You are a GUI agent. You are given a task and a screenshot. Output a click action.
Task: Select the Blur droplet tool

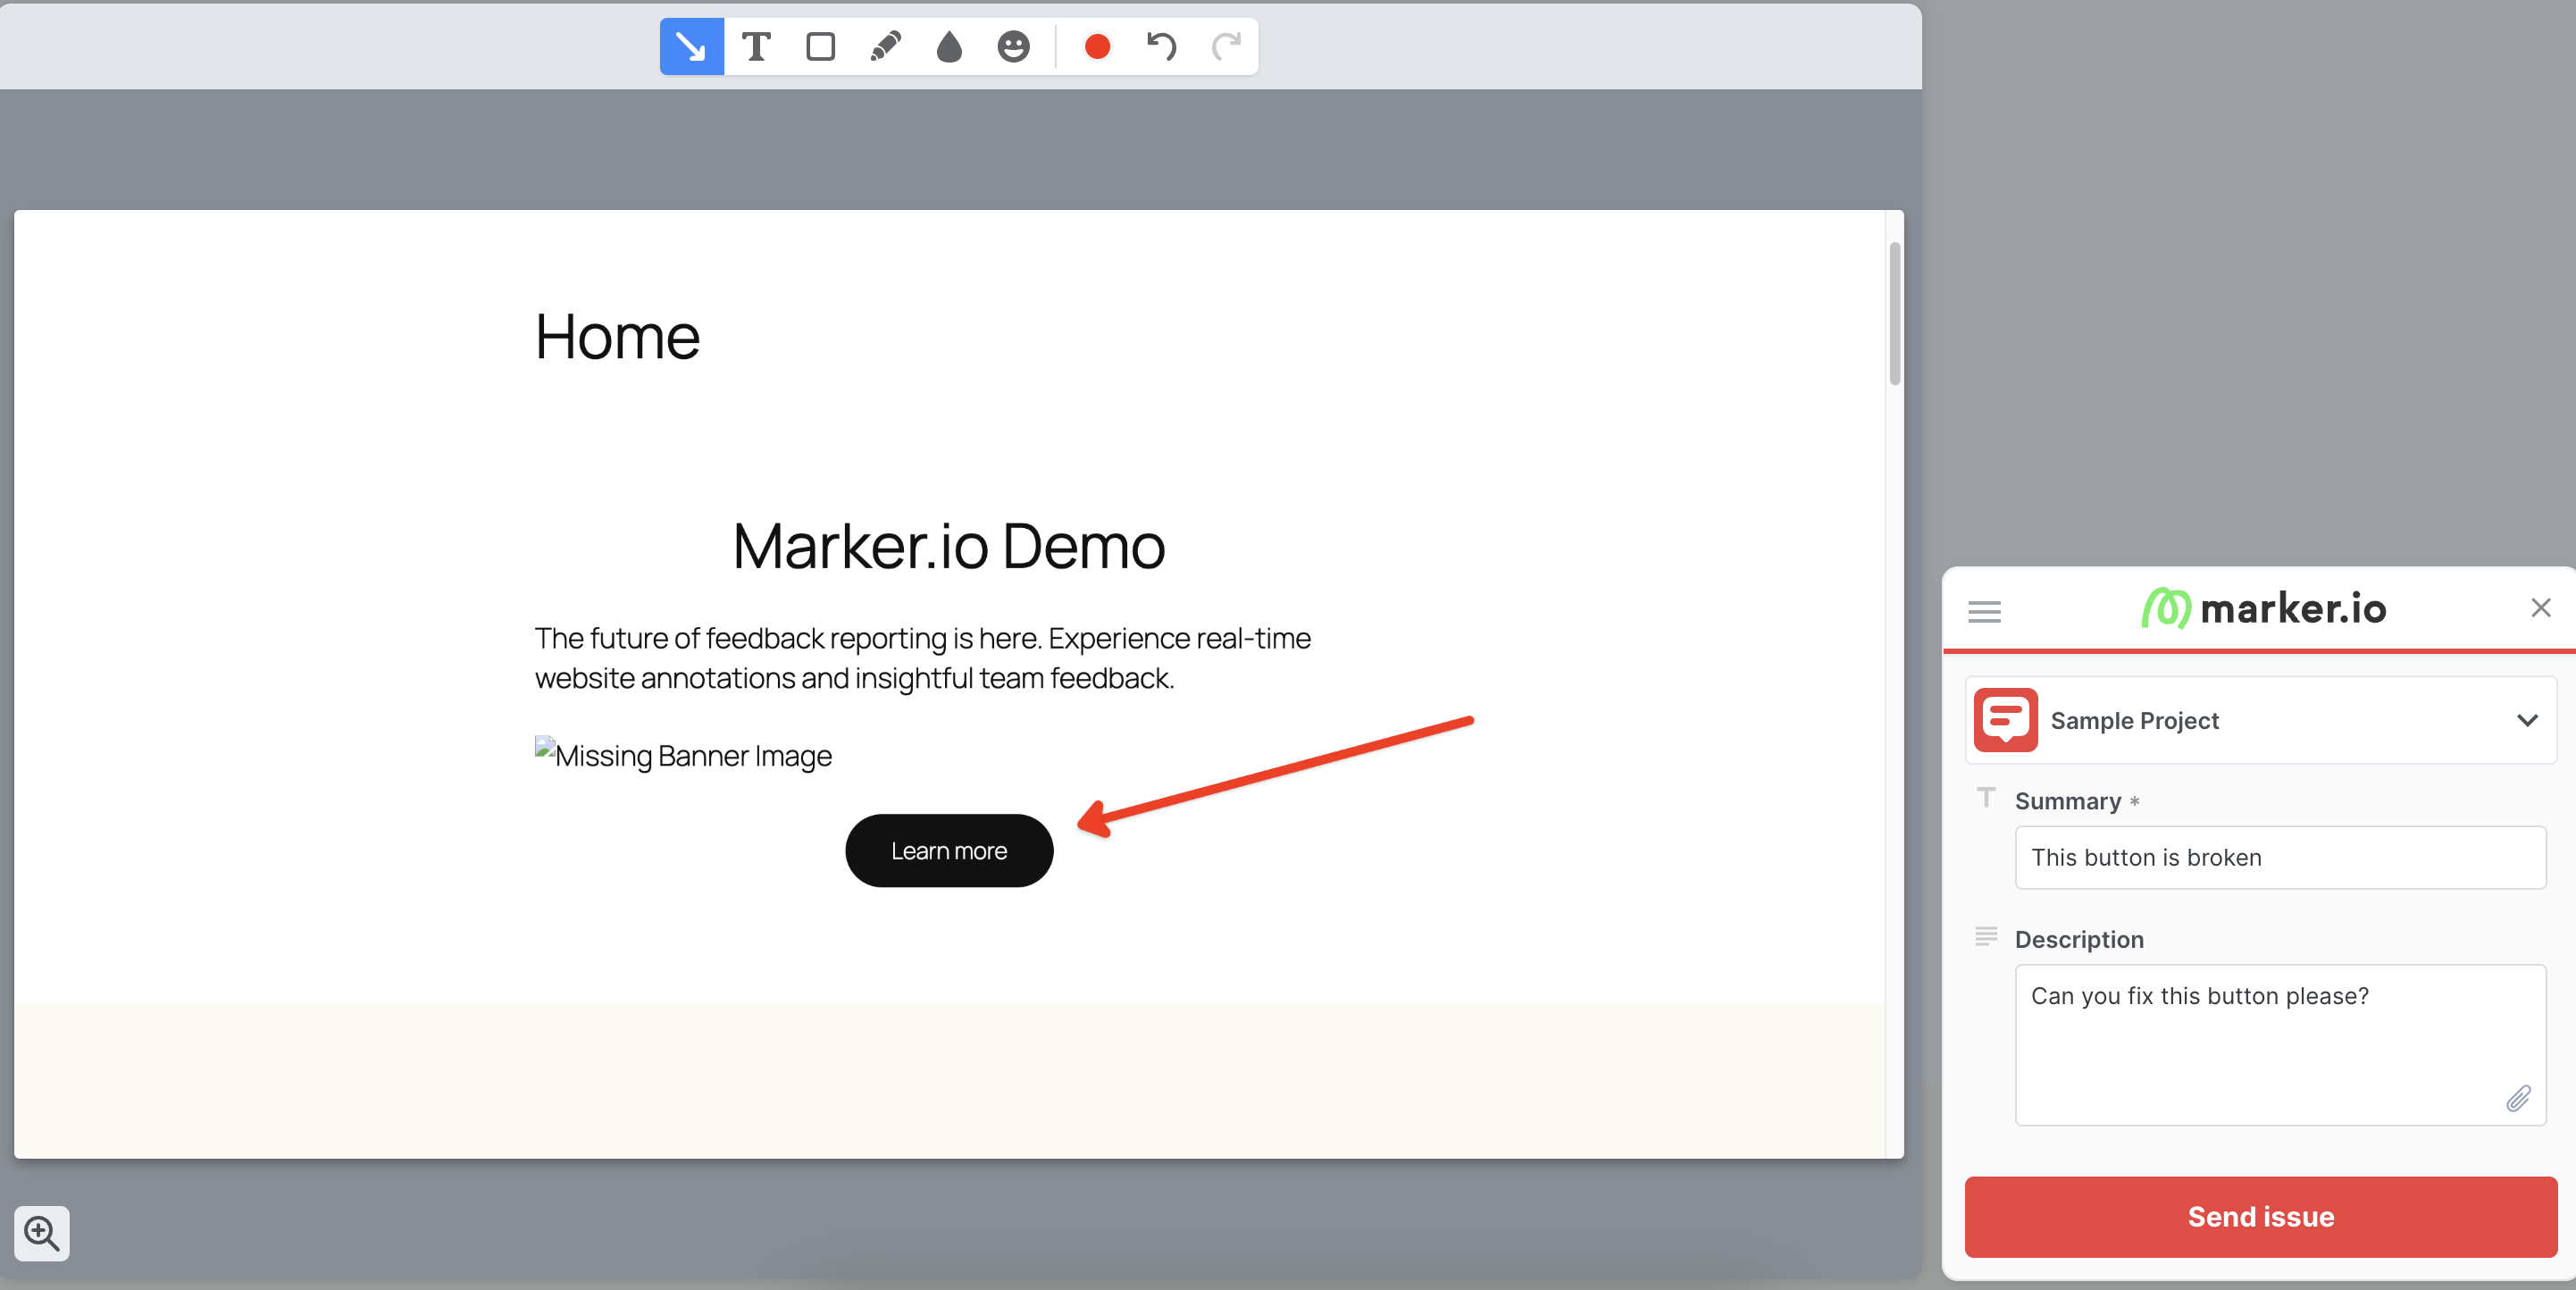click(x=949, y=47)
